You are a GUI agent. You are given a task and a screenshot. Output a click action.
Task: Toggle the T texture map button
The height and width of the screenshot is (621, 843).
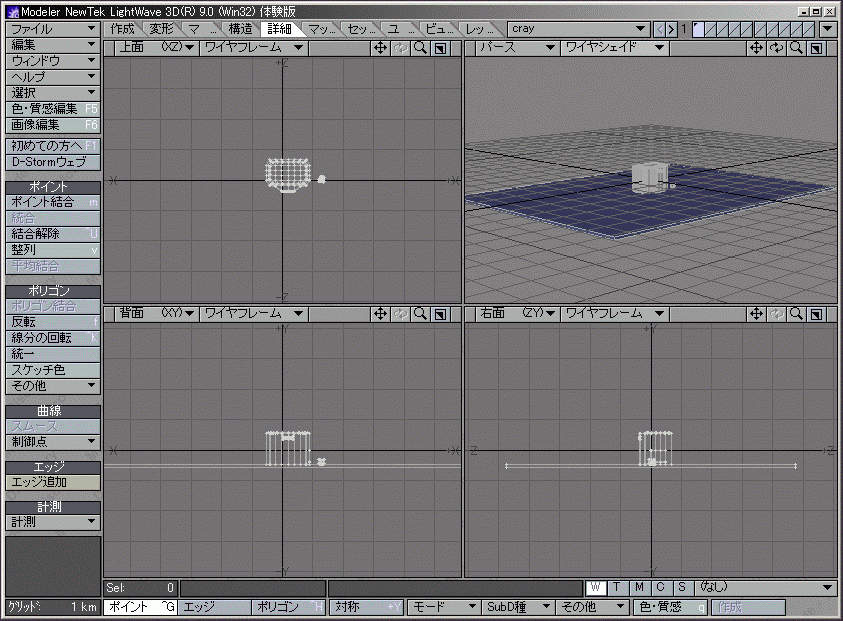(618, 588)
